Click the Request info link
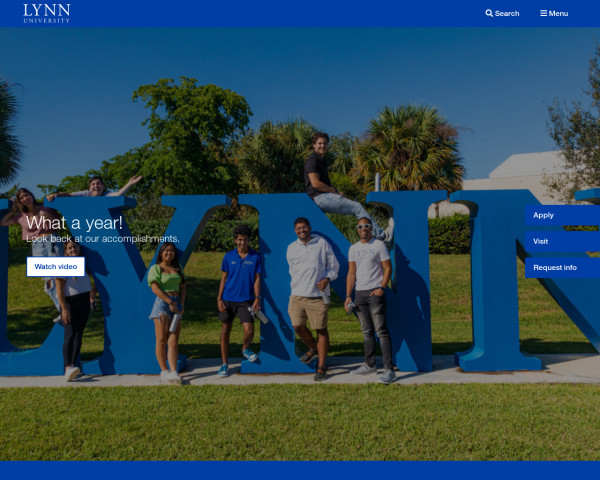 [562, 268]
